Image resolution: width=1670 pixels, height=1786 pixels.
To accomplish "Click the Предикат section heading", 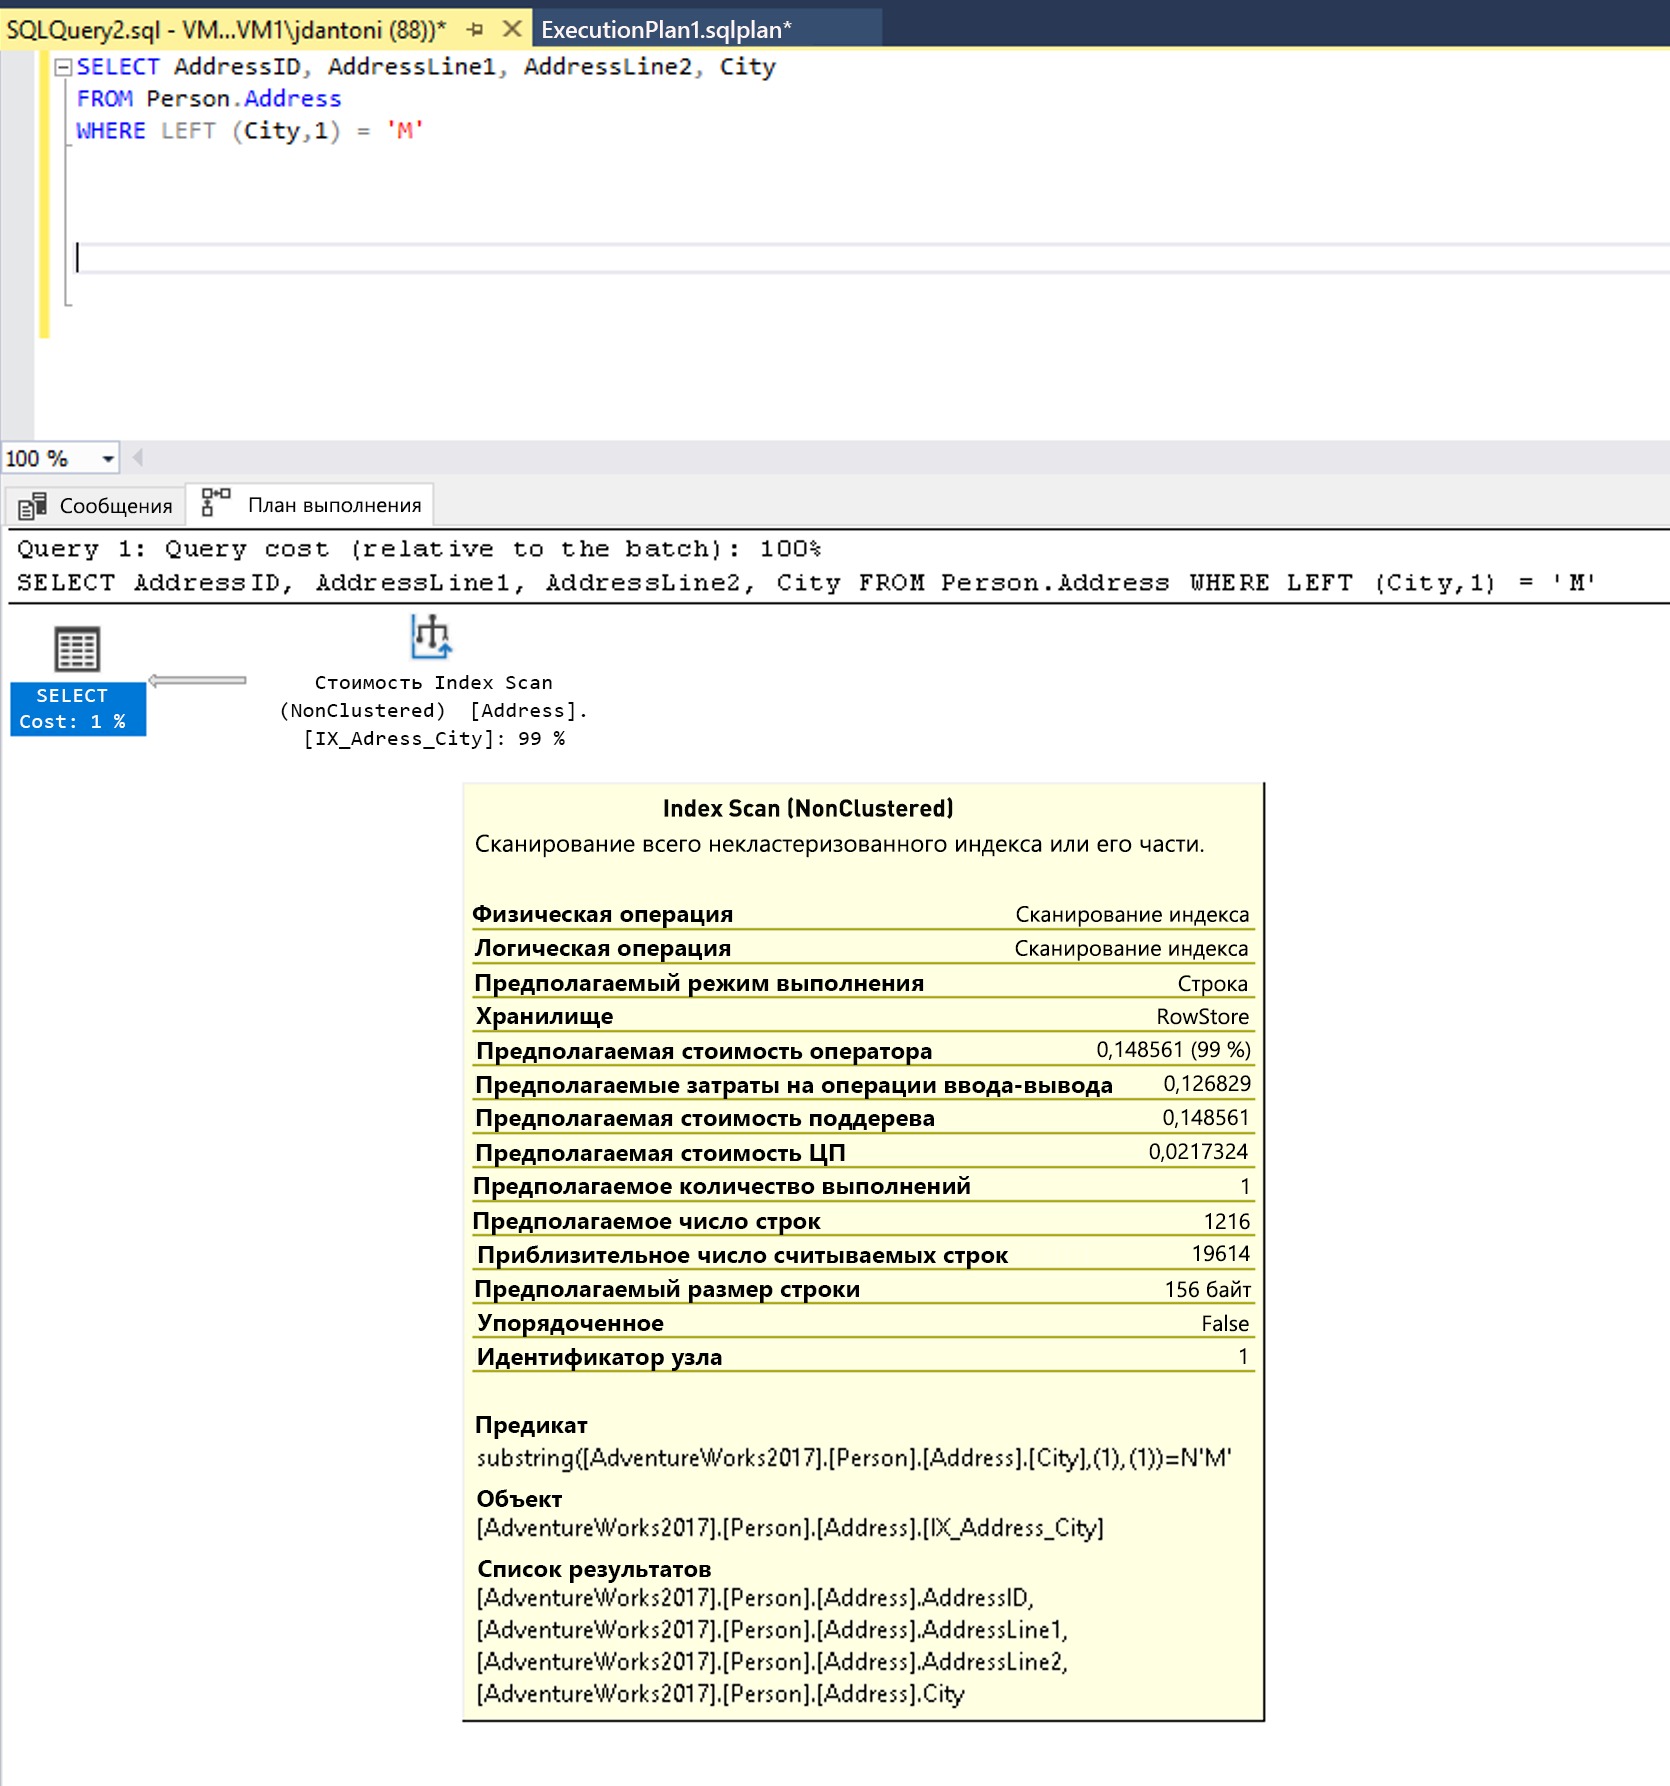I will pos(531,1425).
